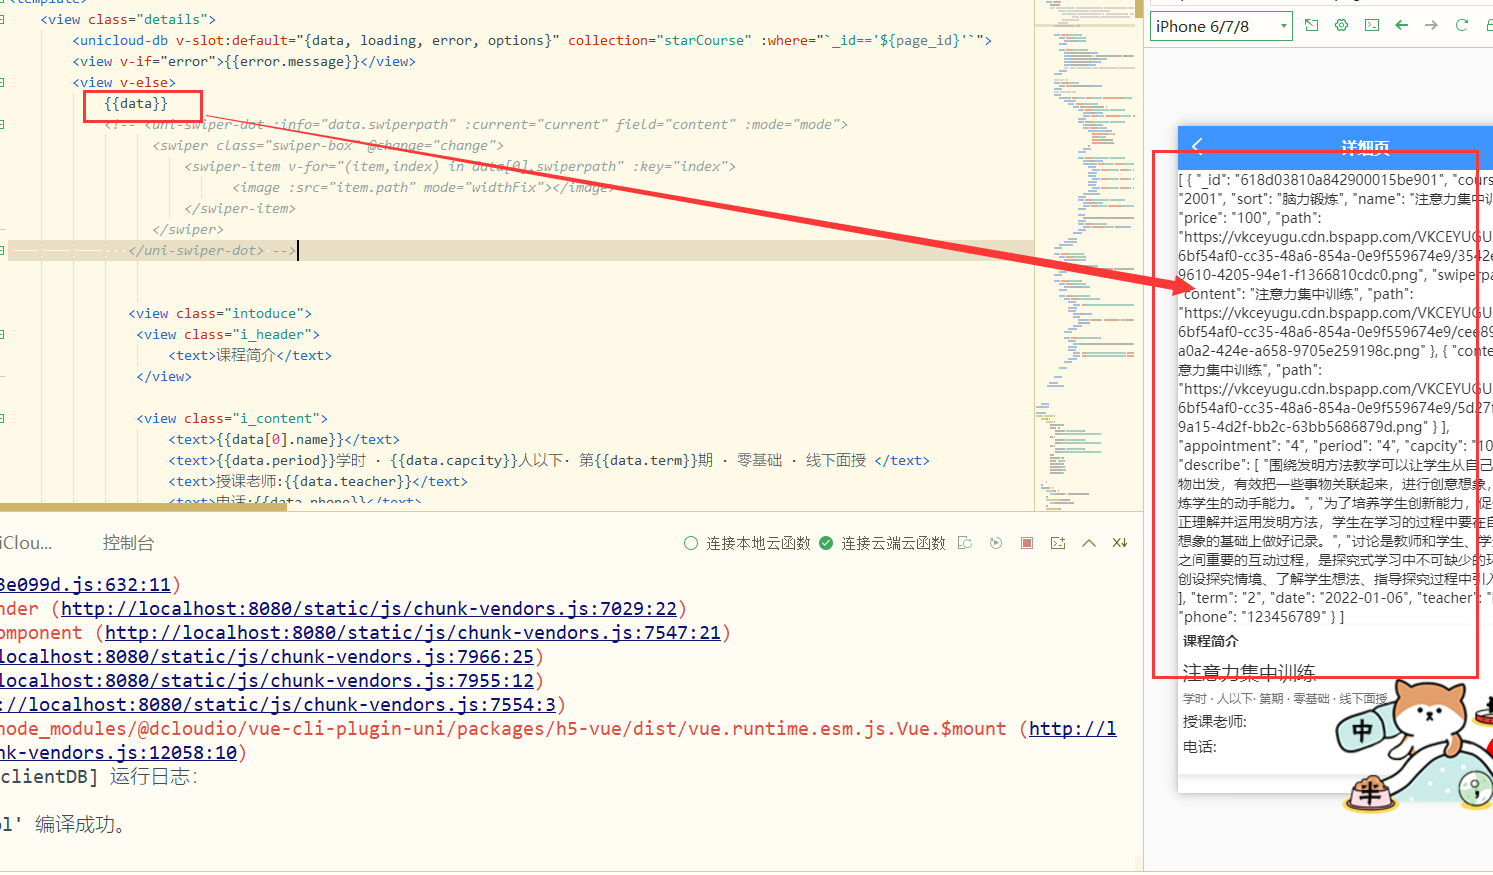This screenshot has height=875, width=1493.
Task: Click the preview refresh icon
Action: 1461,25
